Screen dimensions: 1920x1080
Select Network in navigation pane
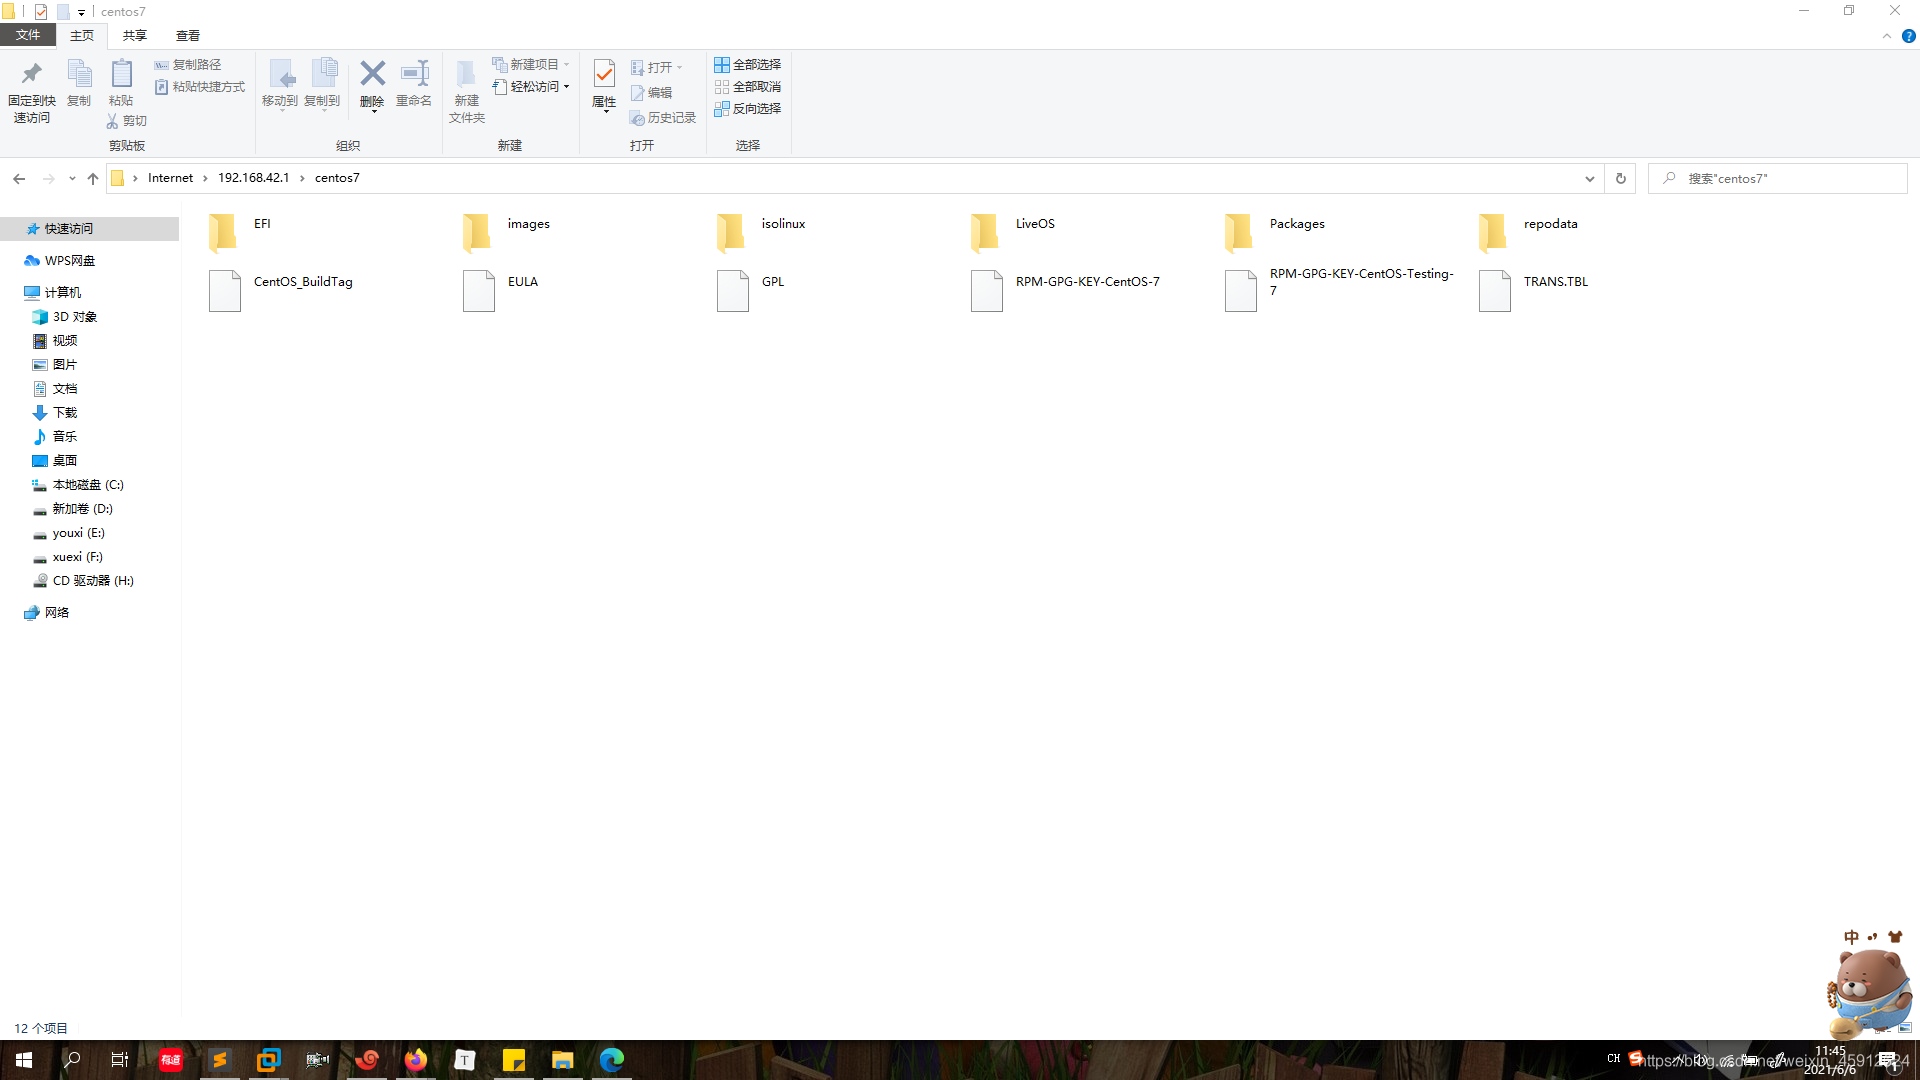coord(47,613)
